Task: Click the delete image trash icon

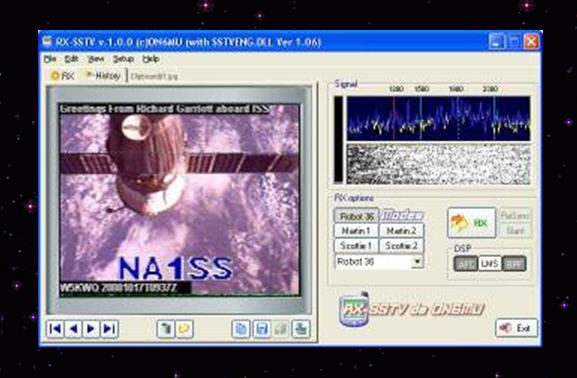Action: (x=166, y=329)
